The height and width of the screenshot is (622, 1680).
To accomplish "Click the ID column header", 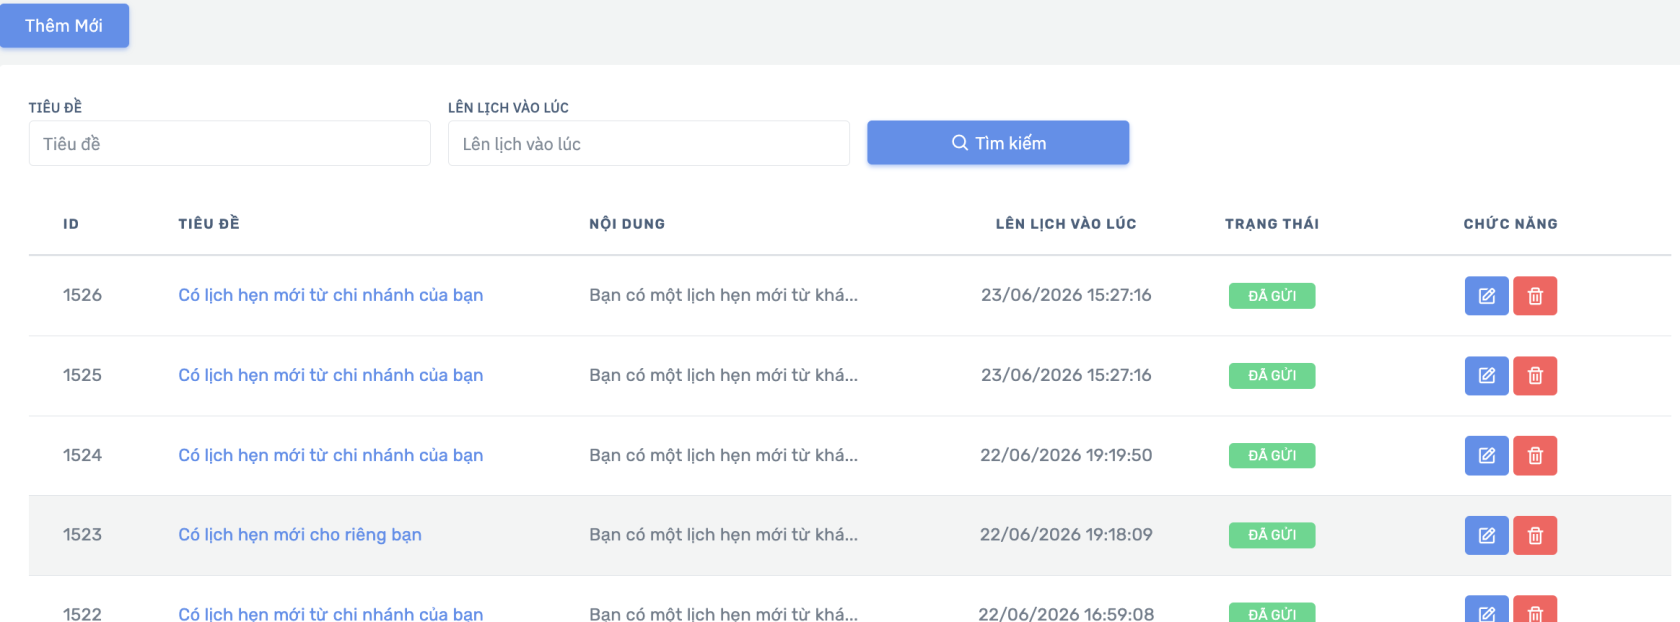I will 71,224.
